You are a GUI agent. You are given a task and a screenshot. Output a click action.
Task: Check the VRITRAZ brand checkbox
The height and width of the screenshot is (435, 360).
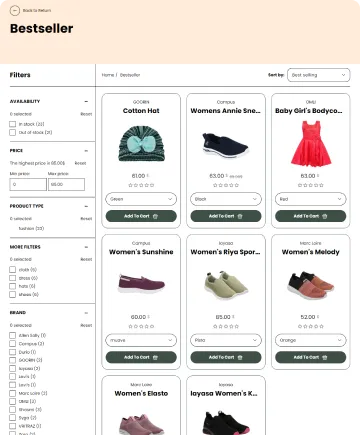click(13, 426)
